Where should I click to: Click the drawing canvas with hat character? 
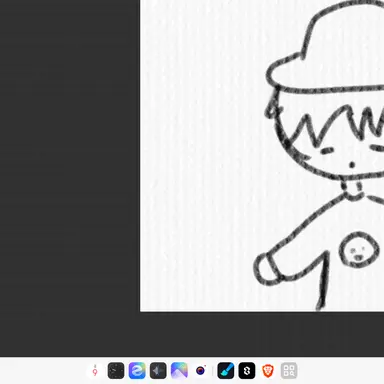262,156
